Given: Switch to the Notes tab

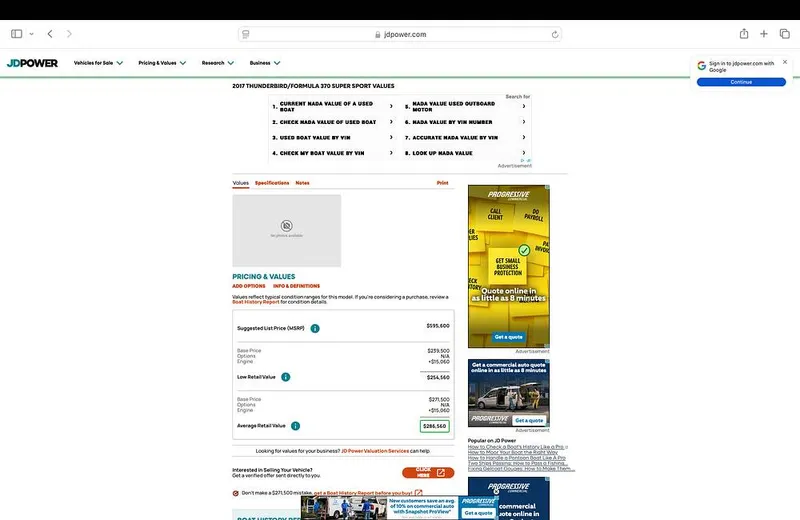Looking at the screenshot, I should pos(303,183).
